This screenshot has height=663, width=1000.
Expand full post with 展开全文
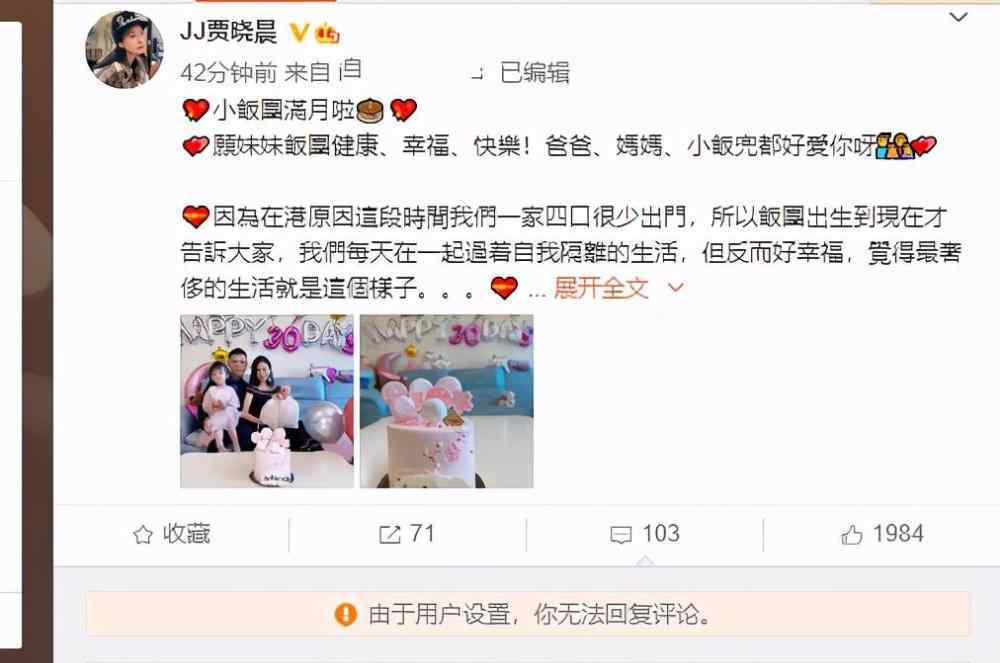point(601,288)
